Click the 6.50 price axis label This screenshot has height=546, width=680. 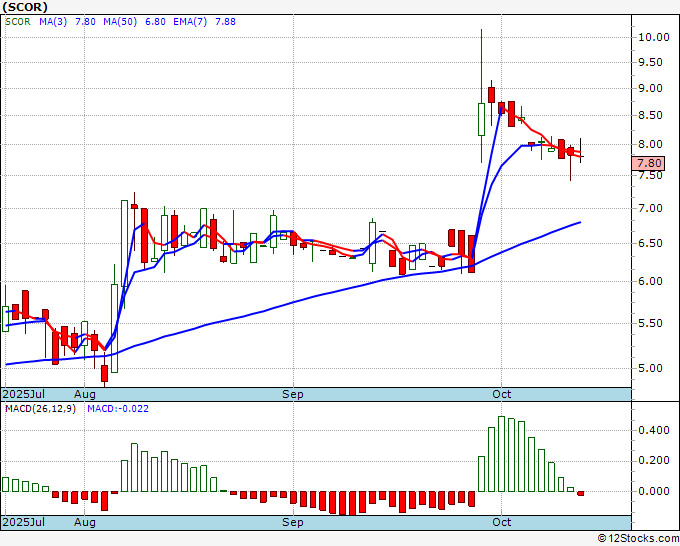pyautogui.click(x=650, y=243)
